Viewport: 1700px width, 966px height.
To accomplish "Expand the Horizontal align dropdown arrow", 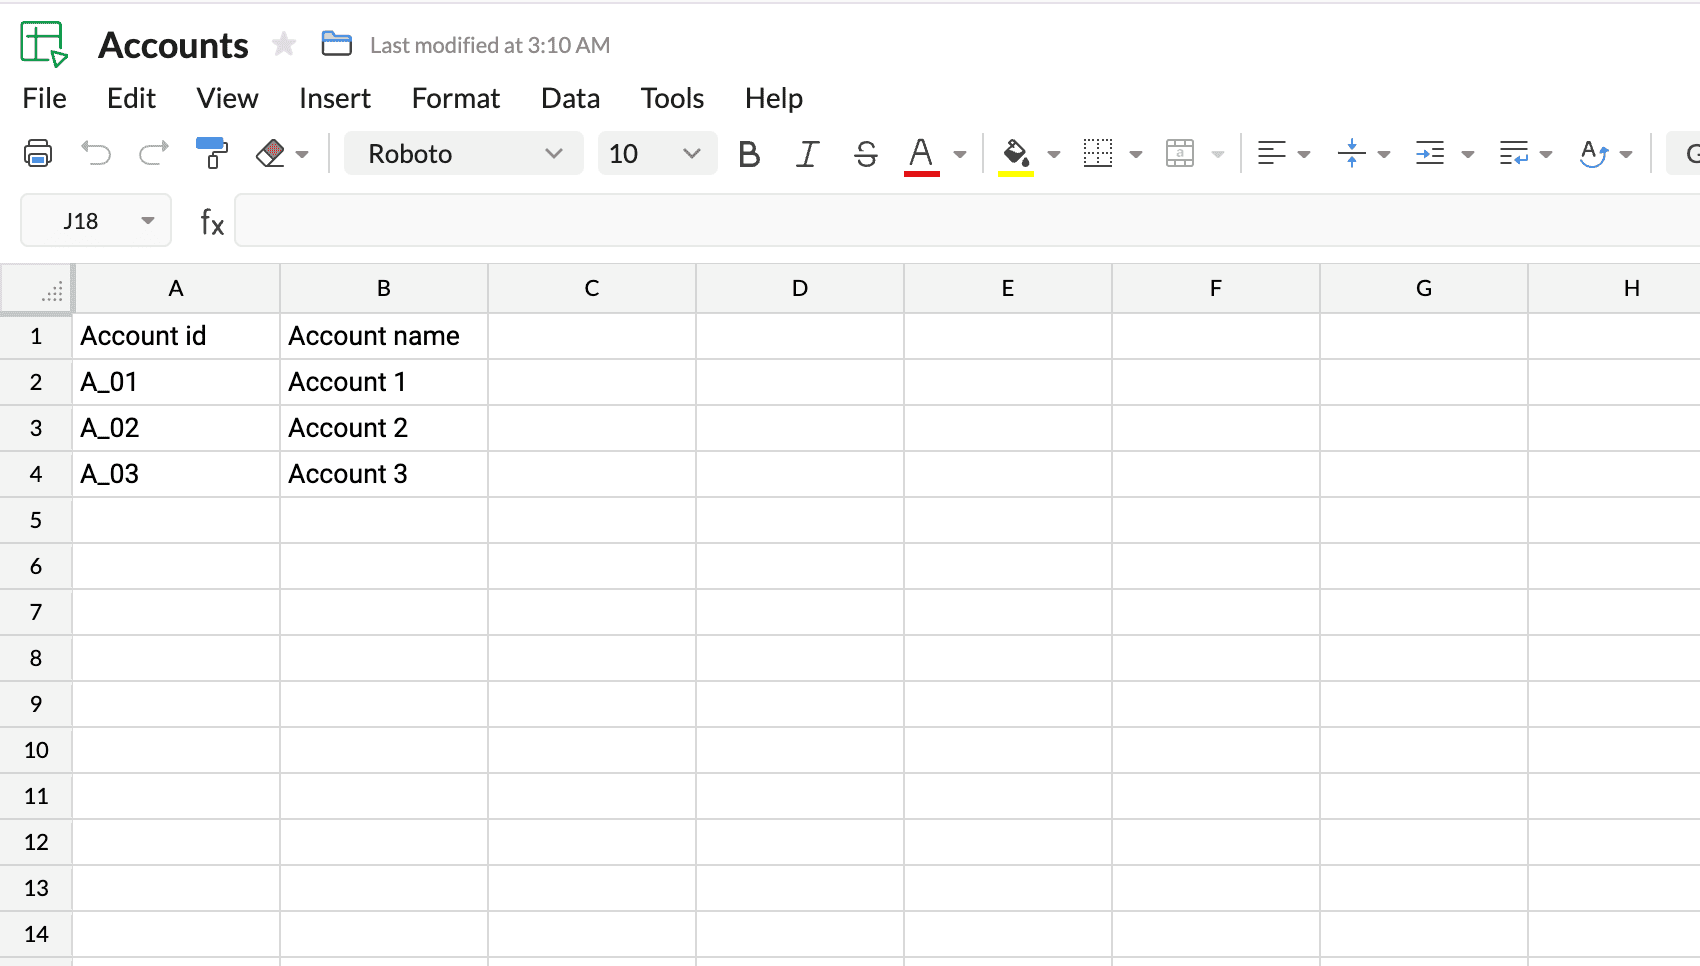I will coord(1304,155).
